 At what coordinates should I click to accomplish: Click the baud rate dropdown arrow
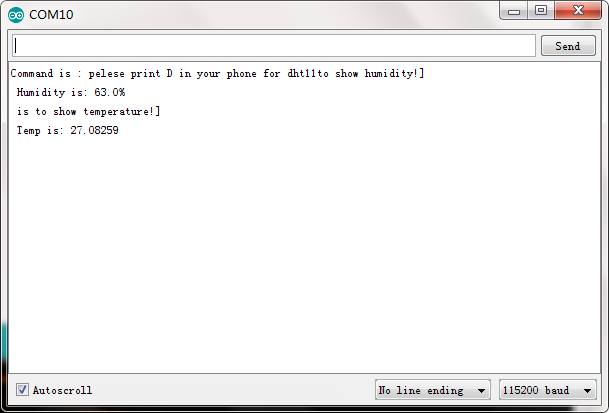(587, 390)
